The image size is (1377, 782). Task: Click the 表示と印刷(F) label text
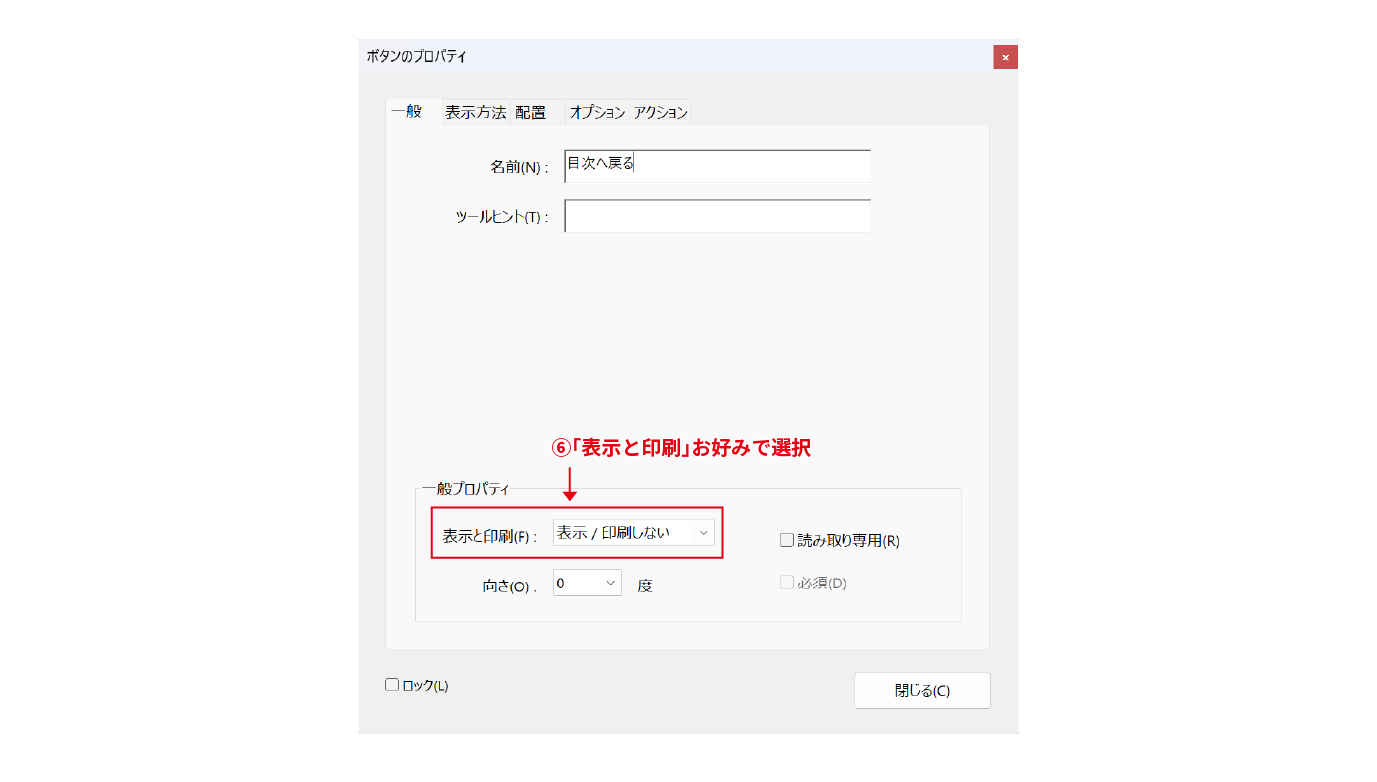(490, 536)
